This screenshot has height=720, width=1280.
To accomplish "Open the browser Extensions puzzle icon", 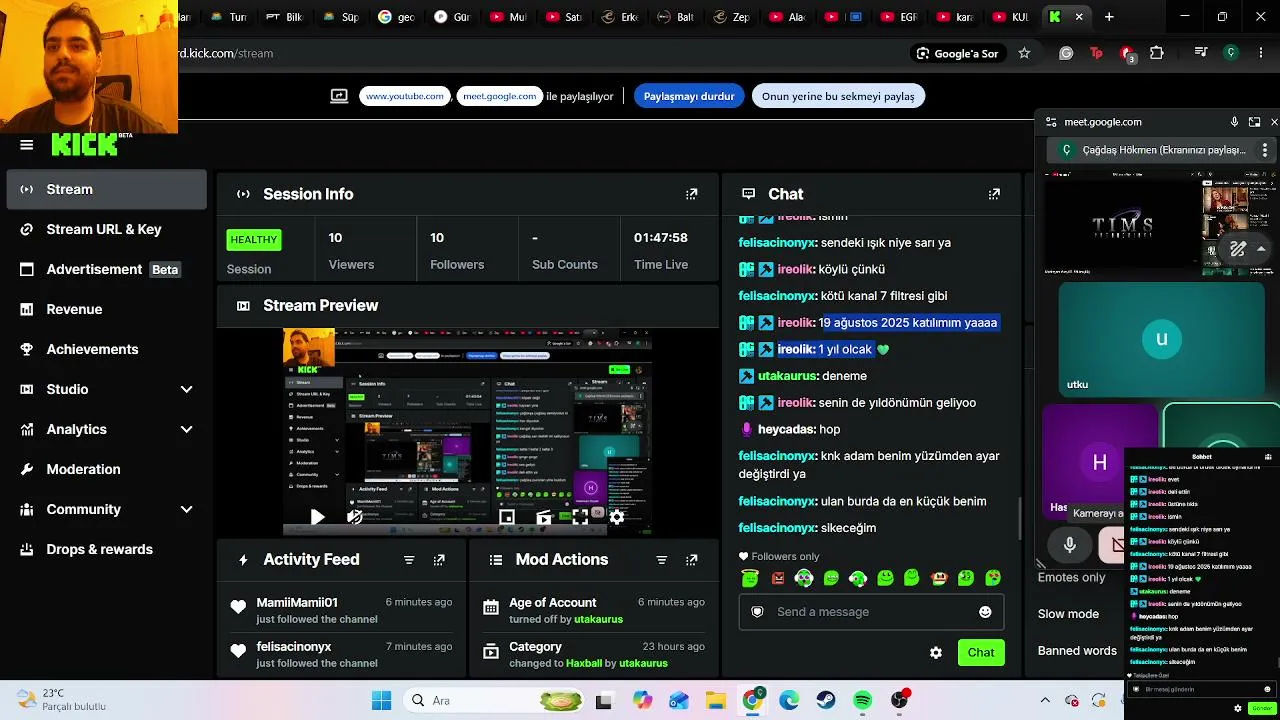I will click(1157, 53).
